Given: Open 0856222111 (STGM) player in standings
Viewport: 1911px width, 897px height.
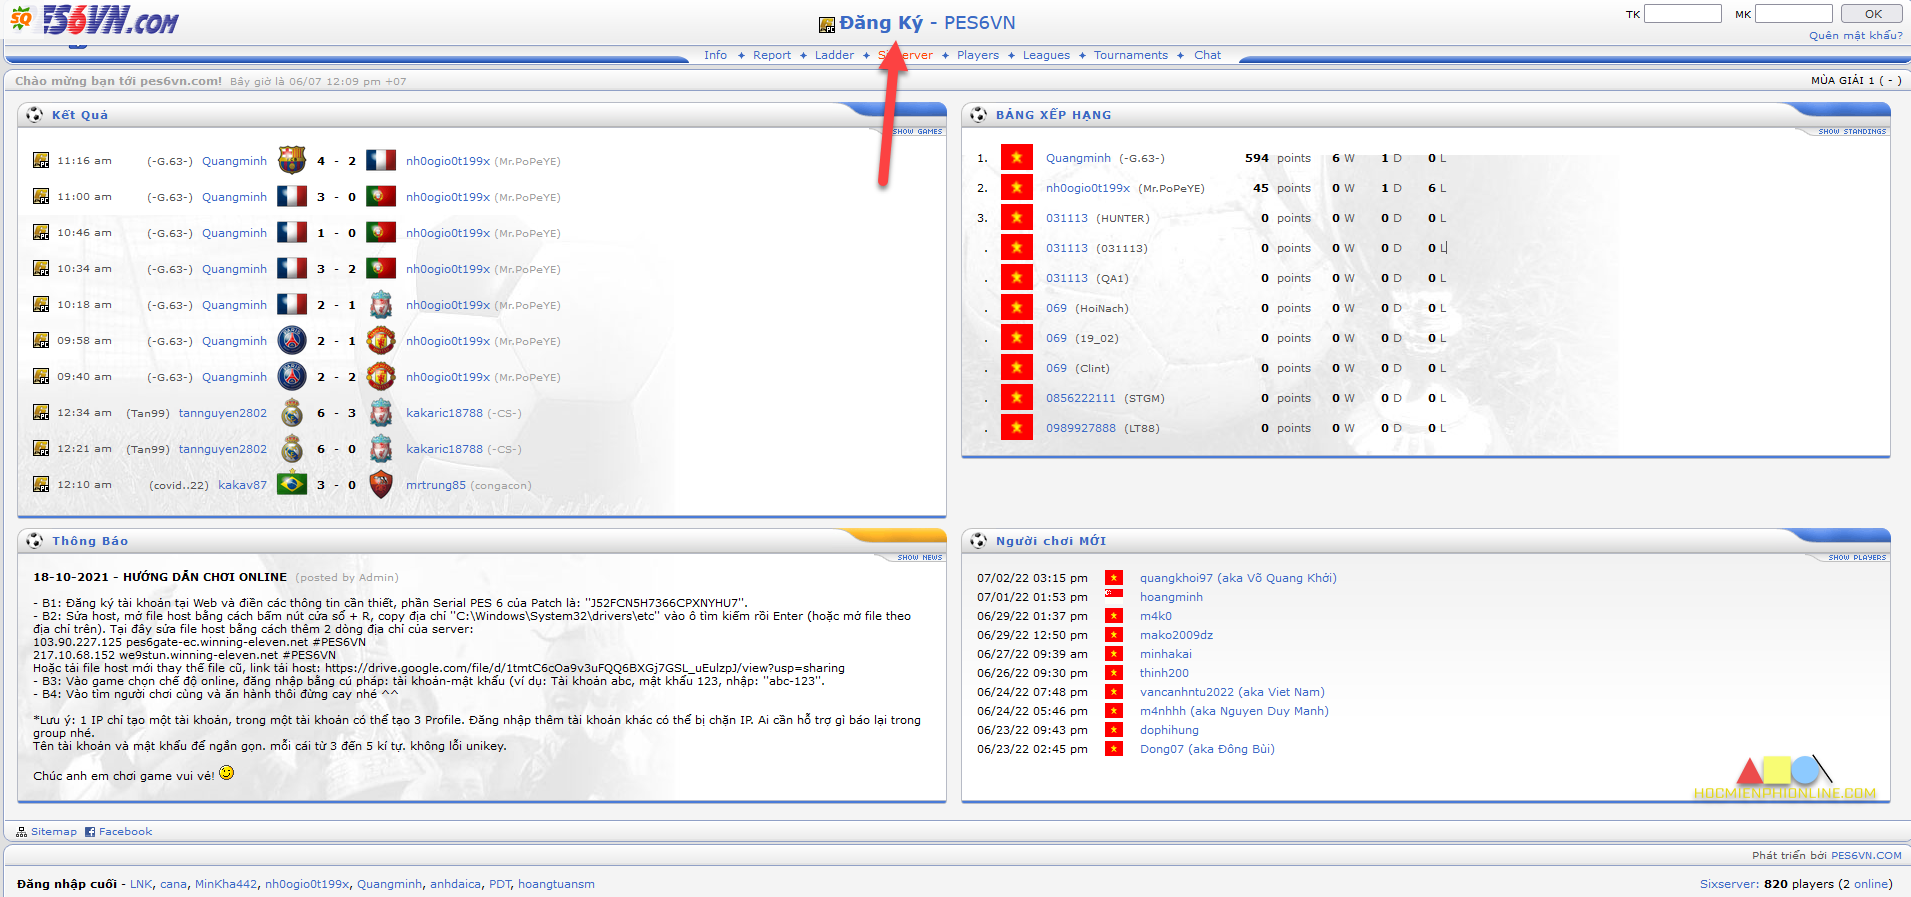Looking at the screenshot, I should pyautogui.click(x=1081, y=398).
